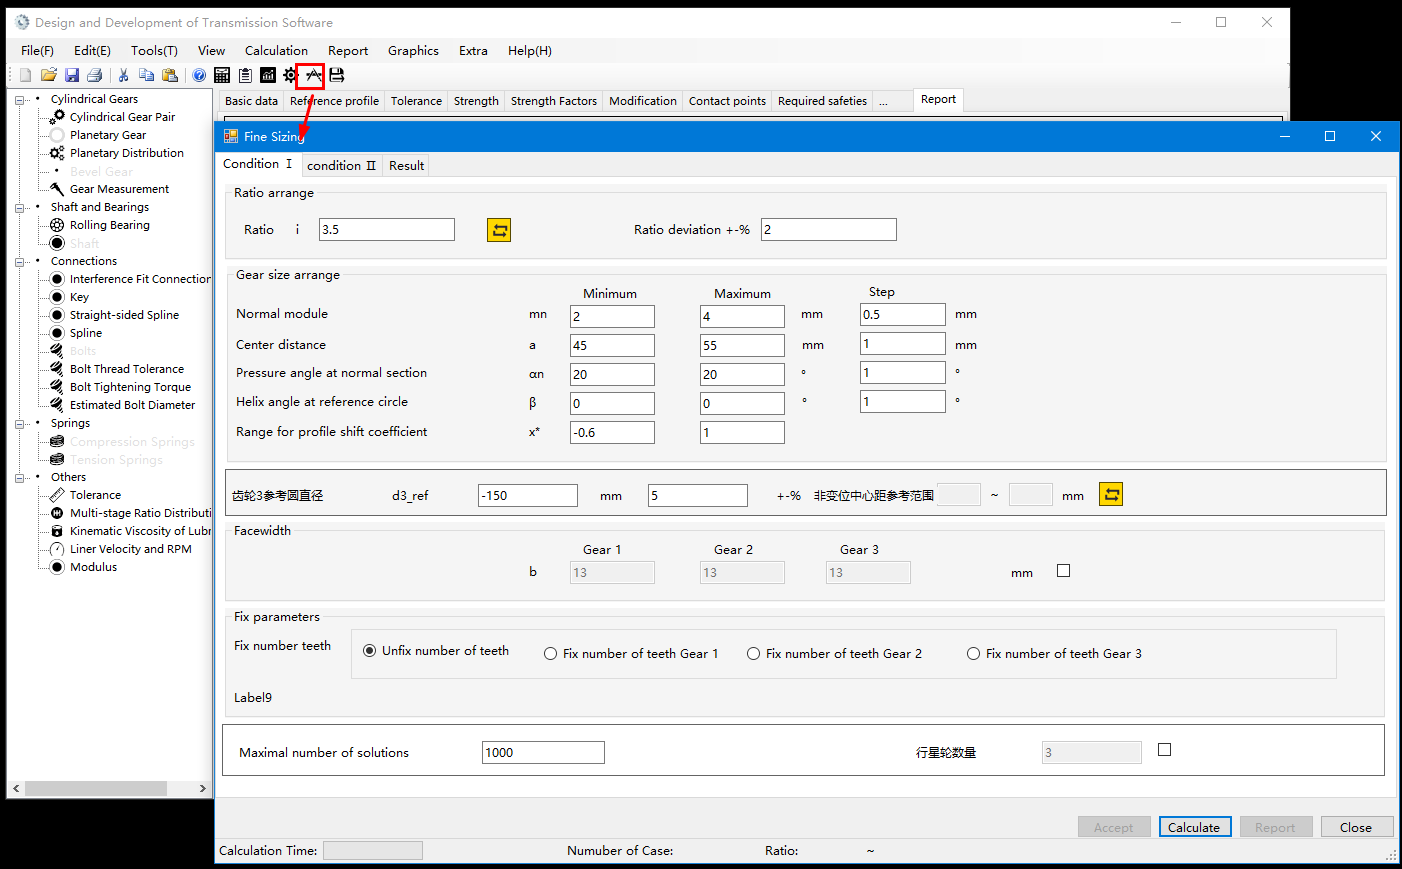Switch to the Result tab

click(406, 166)
